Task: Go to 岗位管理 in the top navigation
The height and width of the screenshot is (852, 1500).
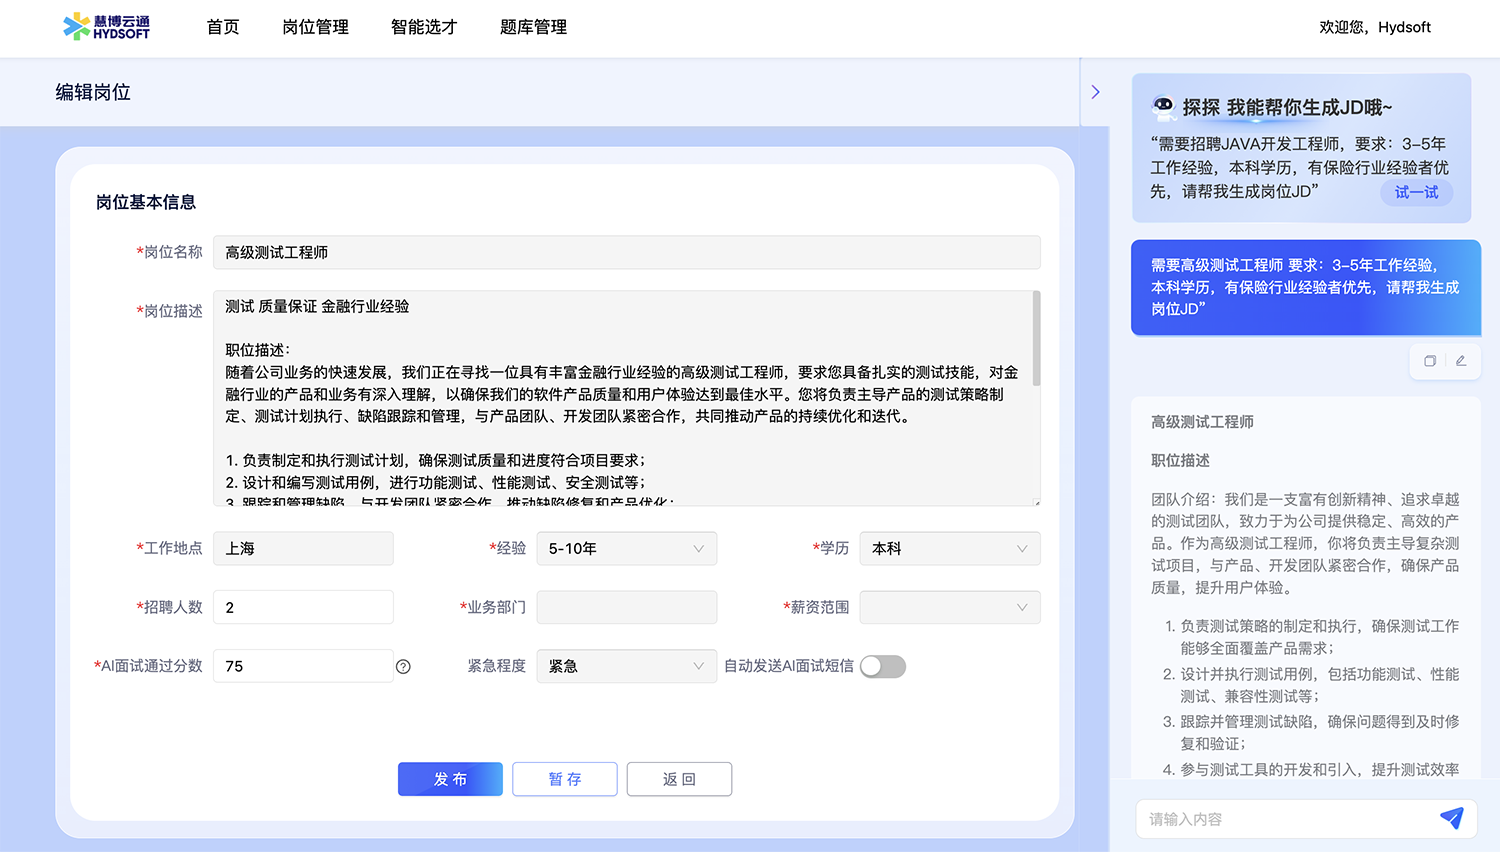Action: coord(315,27)
